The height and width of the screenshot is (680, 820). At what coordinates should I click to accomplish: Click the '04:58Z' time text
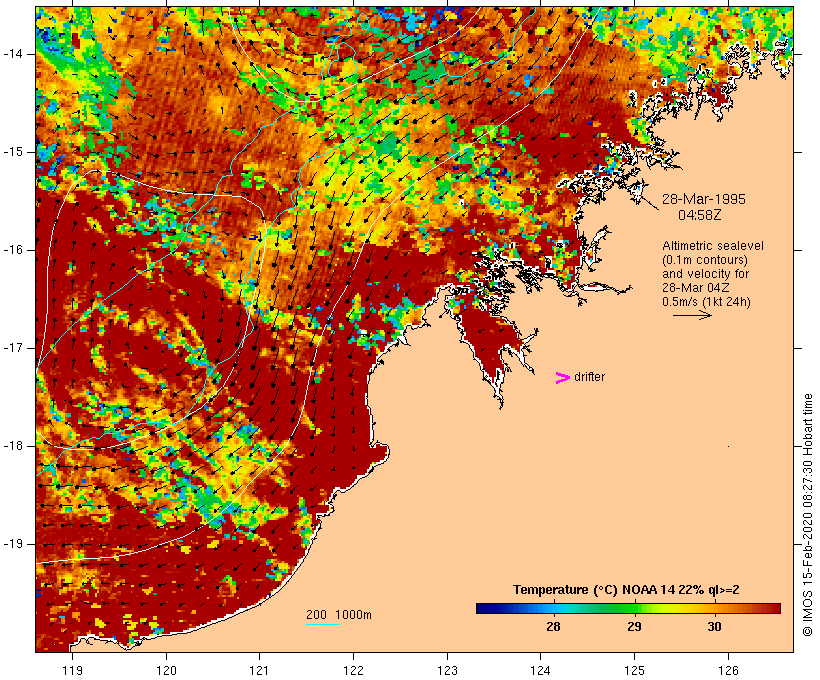click(x=699, y=215)
